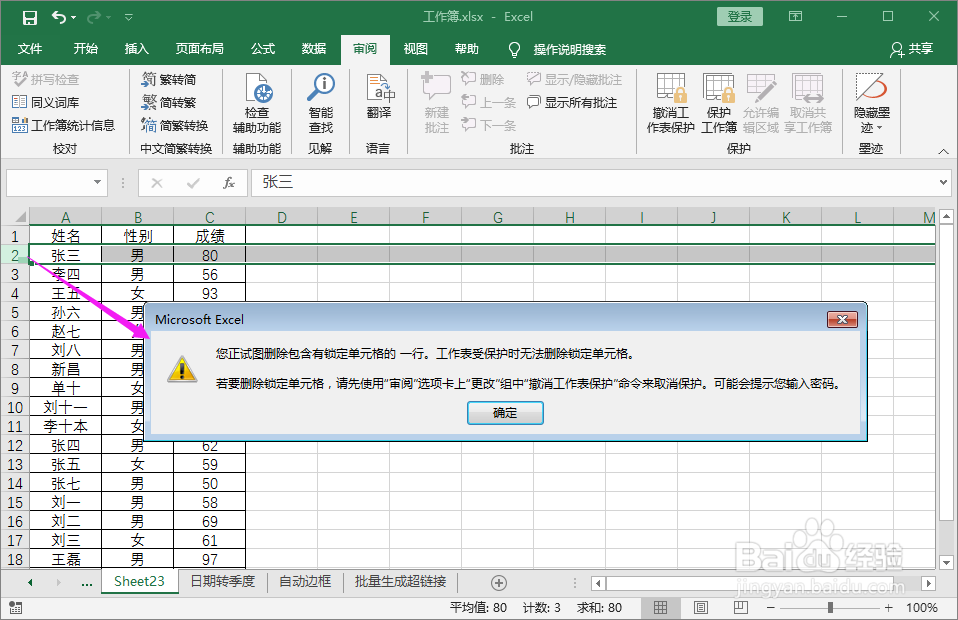Image resolution: width=958 pixels, height=620 pixels.
Task: Select row 3 header
Action: (15, 274)
